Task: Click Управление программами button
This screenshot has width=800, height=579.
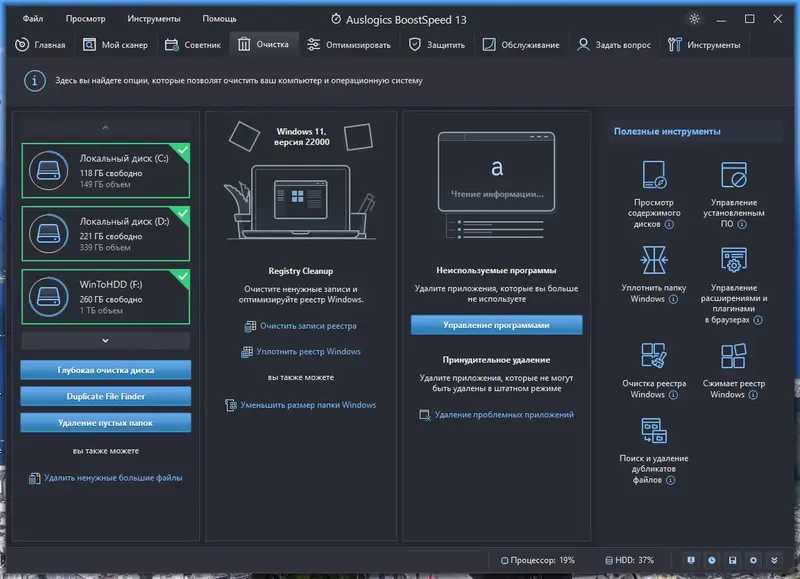Action: (496, 325)
